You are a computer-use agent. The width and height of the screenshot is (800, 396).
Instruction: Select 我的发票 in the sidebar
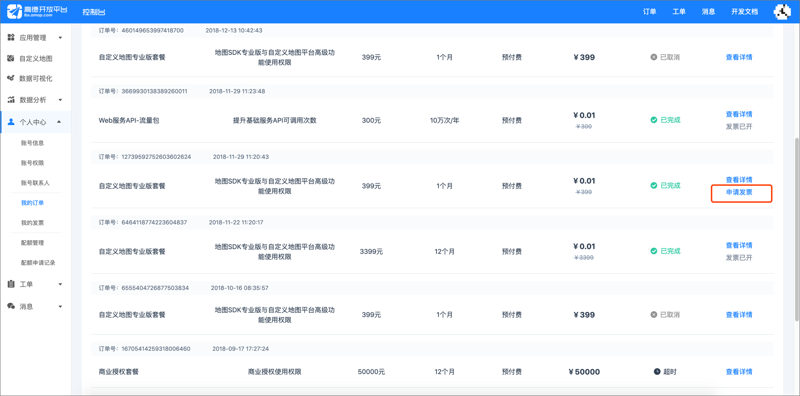32,223
